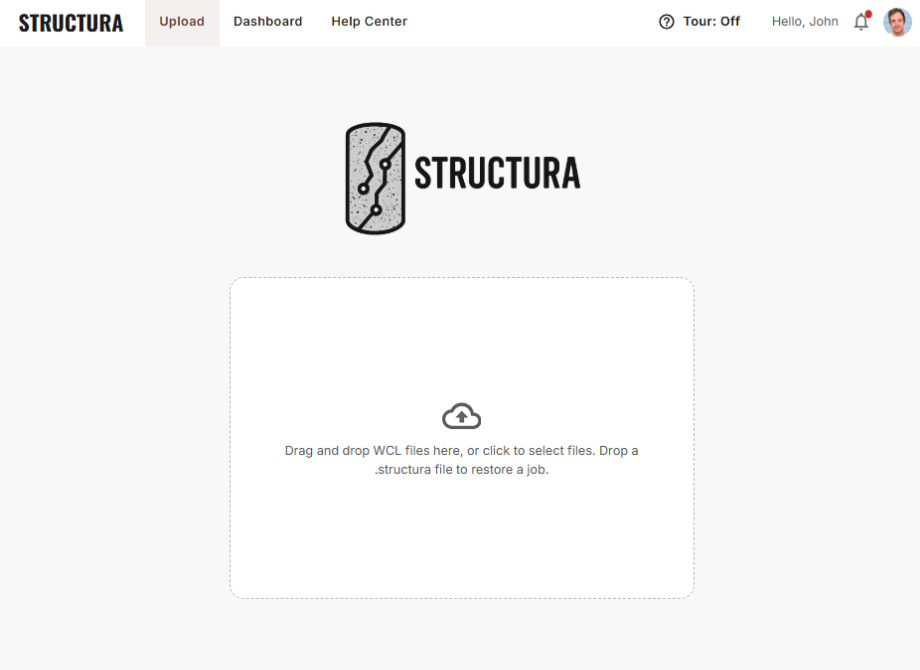Open the user profile avatar
Image resolution: width=920 pixels, height=670 pixels.
(x=897, y=22)
